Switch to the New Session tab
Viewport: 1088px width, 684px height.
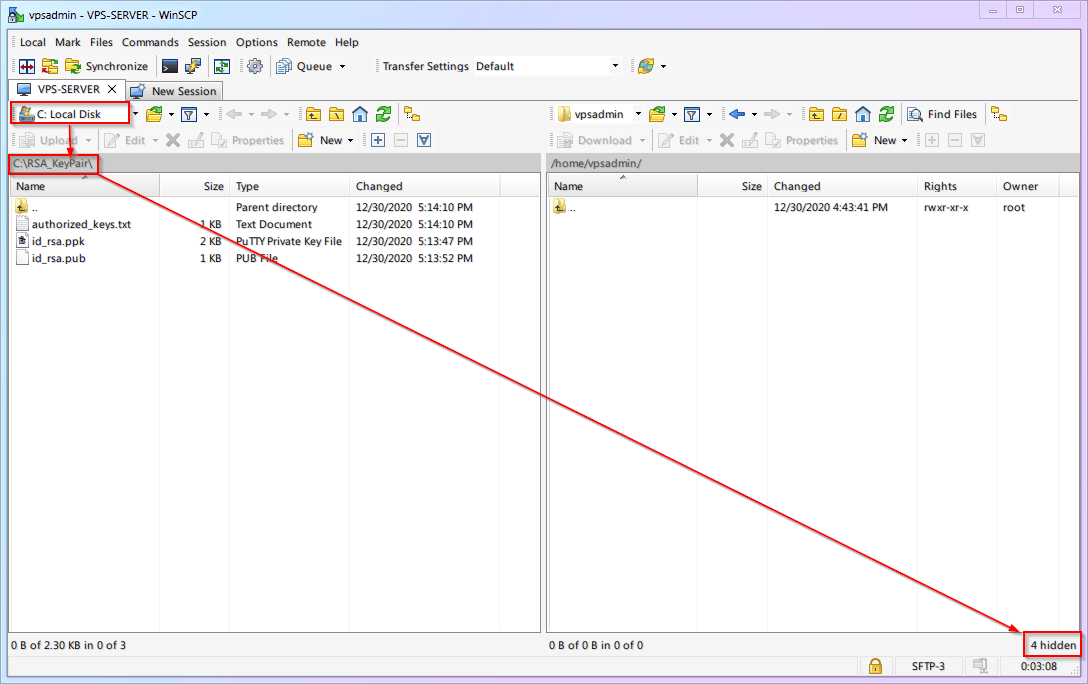coord(173,91)
